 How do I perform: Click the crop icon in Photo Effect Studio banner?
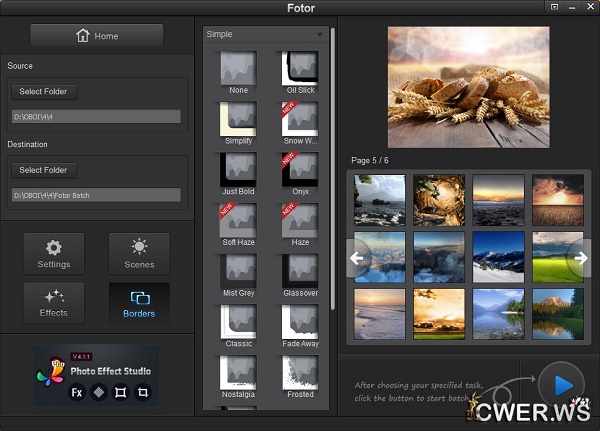click(143, 392)
